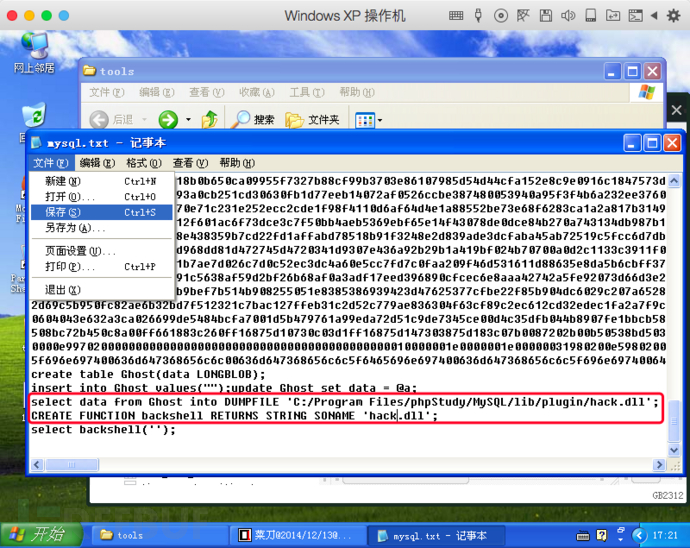This screenshot has height=548, width=690.
Task: Open Notepad Format (格式) menu
Action: click(x=143, y=163)
